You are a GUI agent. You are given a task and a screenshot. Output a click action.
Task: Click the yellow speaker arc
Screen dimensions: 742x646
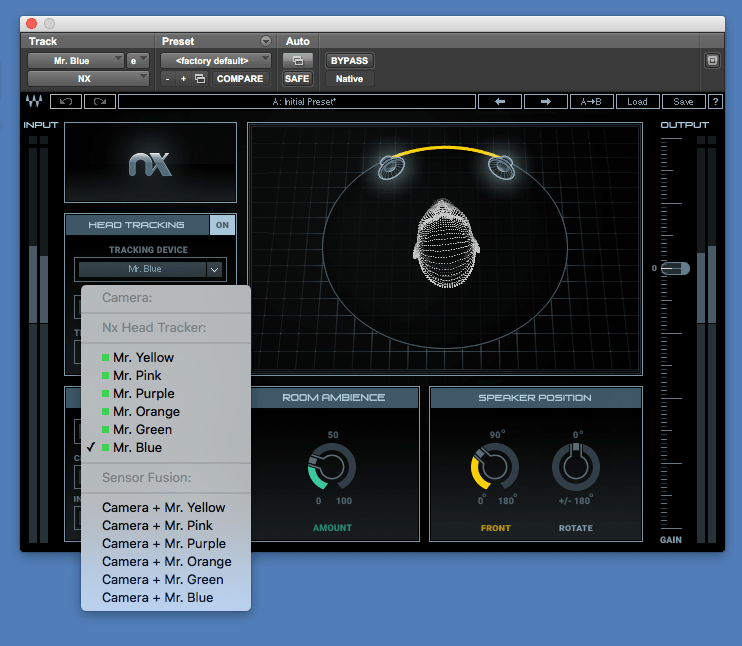coord(446,150)
